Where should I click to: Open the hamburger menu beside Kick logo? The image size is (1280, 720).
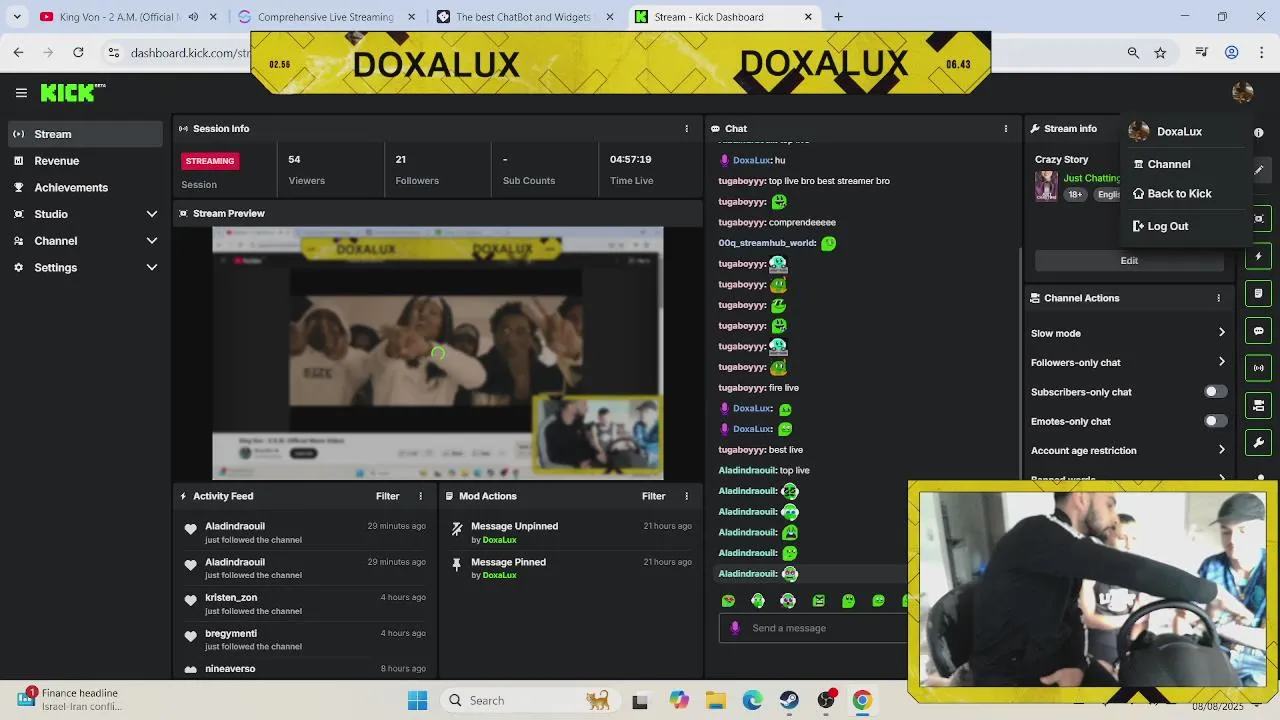pos(21,93)
